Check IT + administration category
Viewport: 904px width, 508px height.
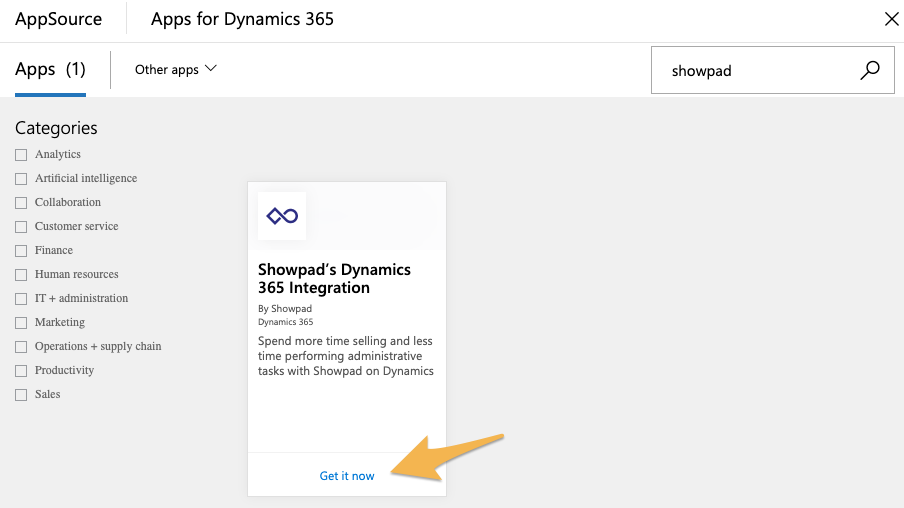(x=21, y=299)
